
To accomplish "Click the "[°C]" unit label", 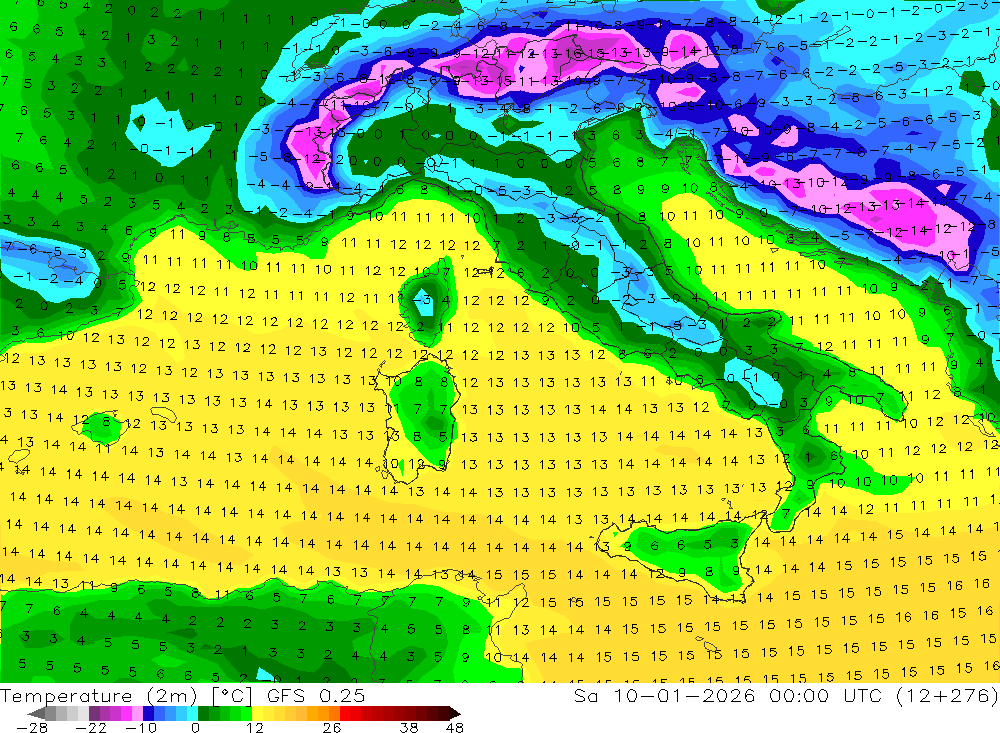I will click(x=232, y=696).
